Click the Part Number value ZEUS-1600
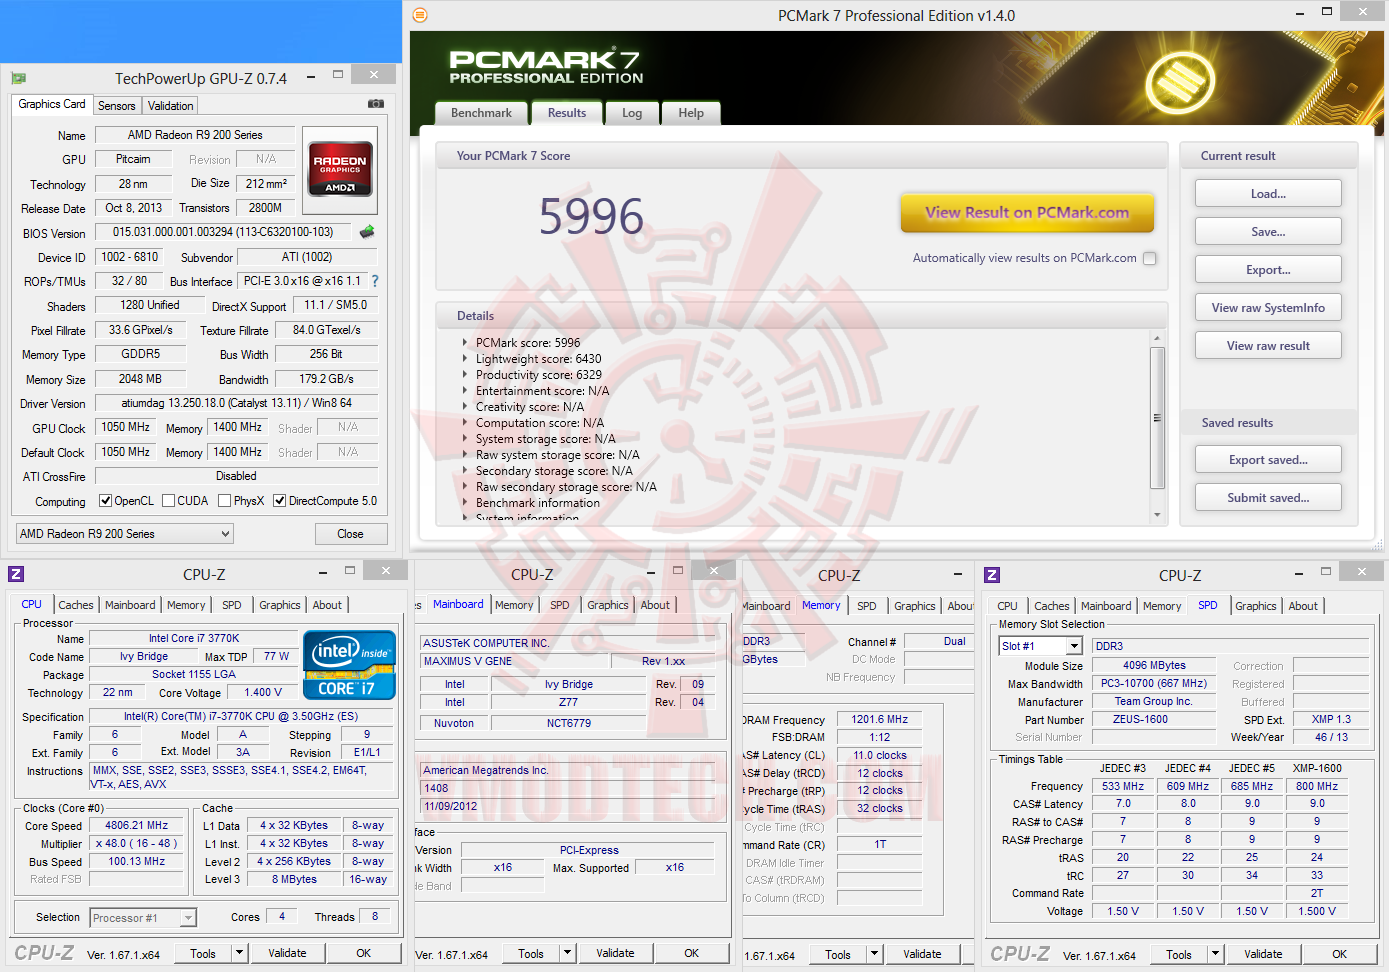This screenshot has width=1389, height=972. 1154,719
